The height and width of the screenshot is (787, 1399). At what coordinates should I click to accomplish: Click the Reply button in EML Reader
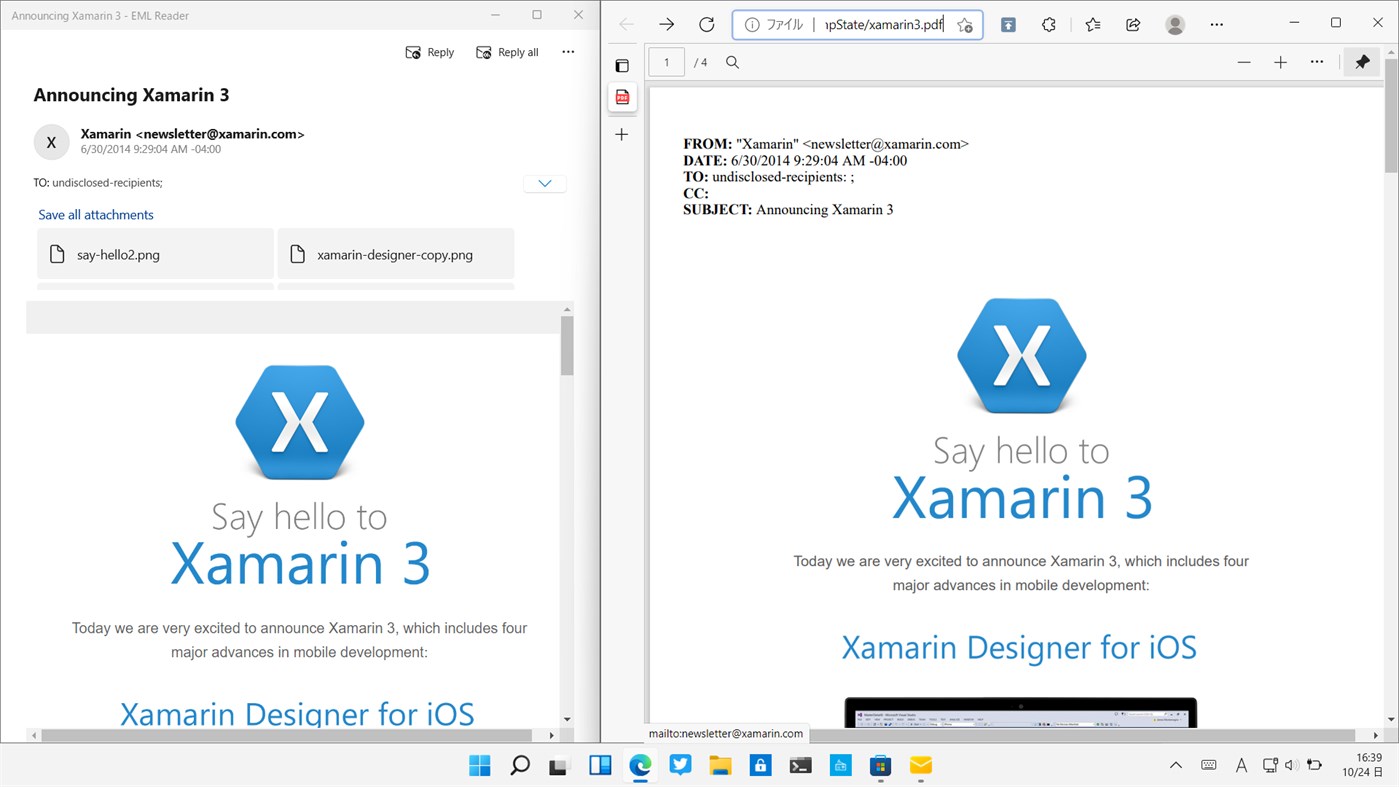[429, 51]
